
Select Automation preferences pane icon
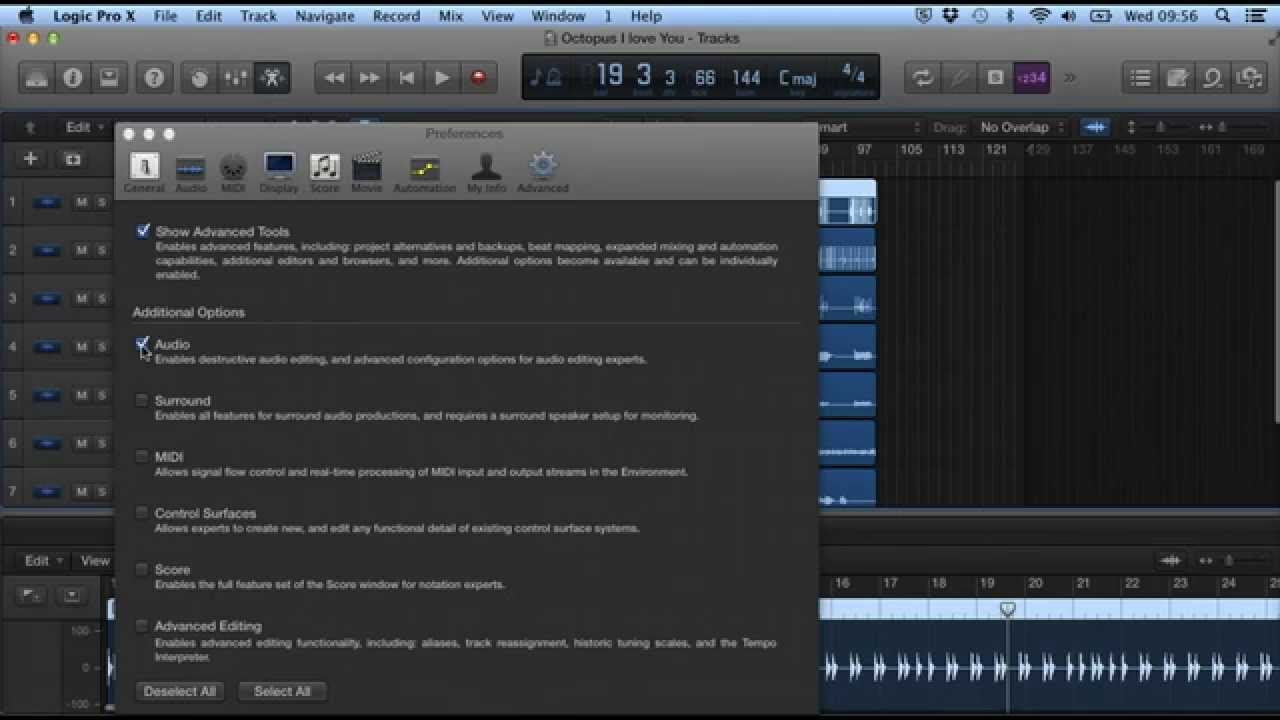click(x=424, y=172)
